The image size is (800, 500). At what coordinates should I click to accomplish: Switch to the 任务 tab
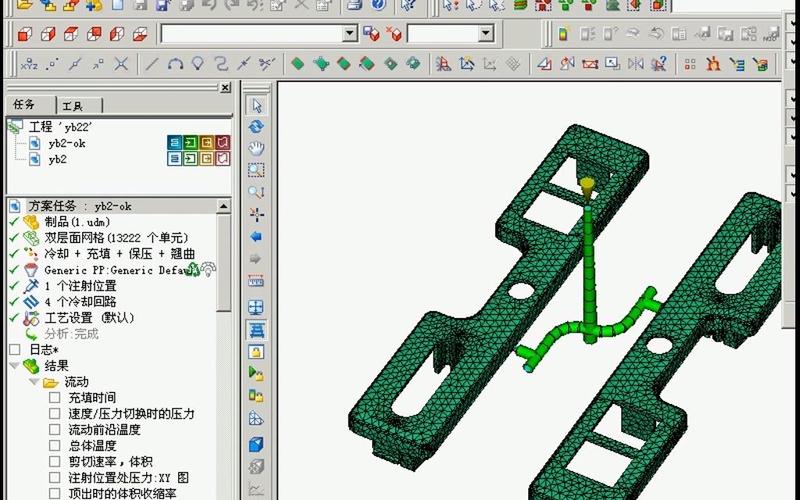pyautogui.click(x=23, y=105)
